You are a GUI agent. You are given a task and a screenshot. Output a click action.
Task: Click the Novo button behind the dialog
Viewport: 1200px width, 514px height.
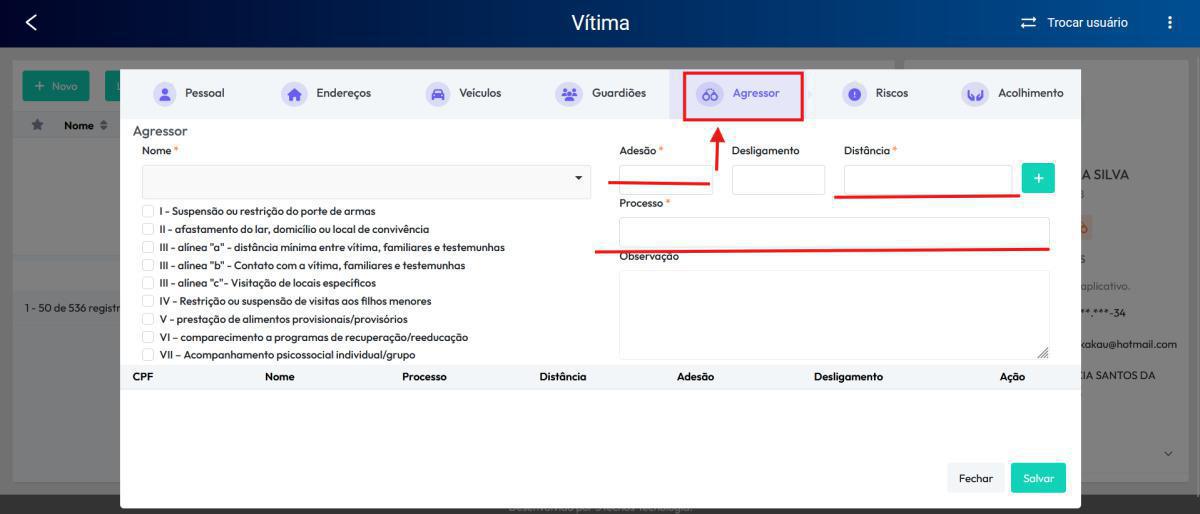(56, 86)
